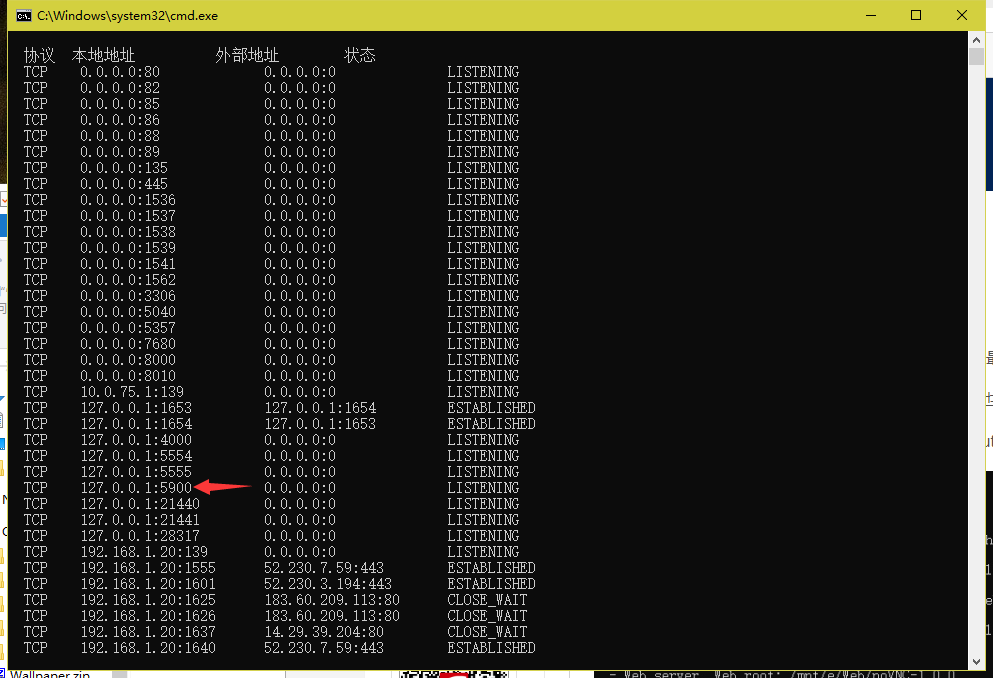Click the 本地地址 column header text
The image size is (993, 678).
click(x=103, y=55)
